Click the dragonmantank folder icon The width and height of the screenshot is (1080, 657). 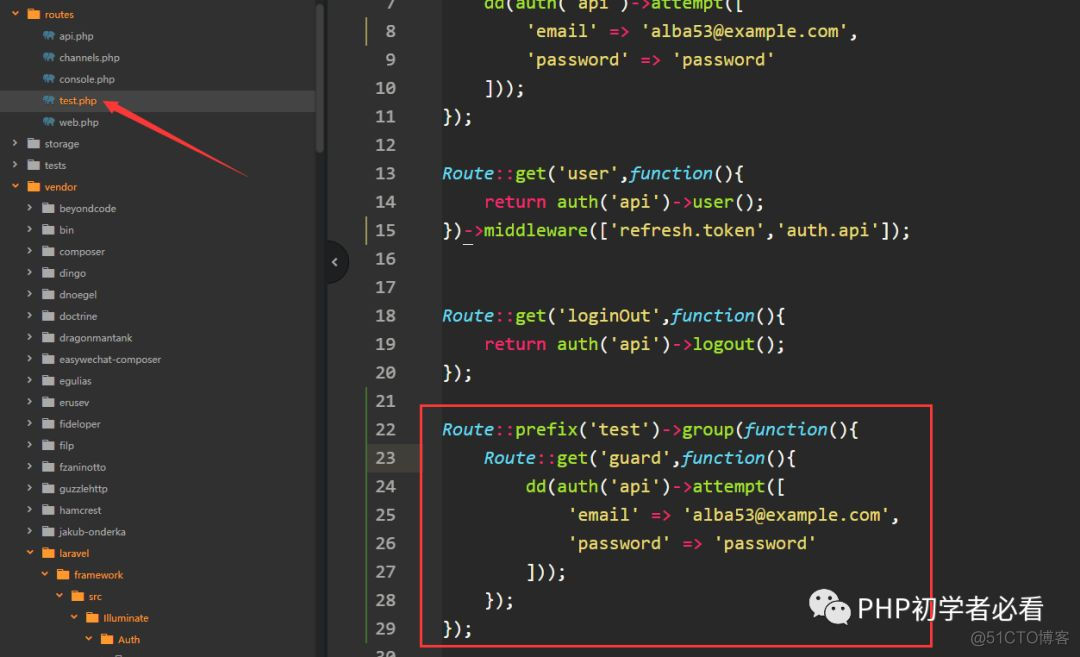click(x=48, y=337)
